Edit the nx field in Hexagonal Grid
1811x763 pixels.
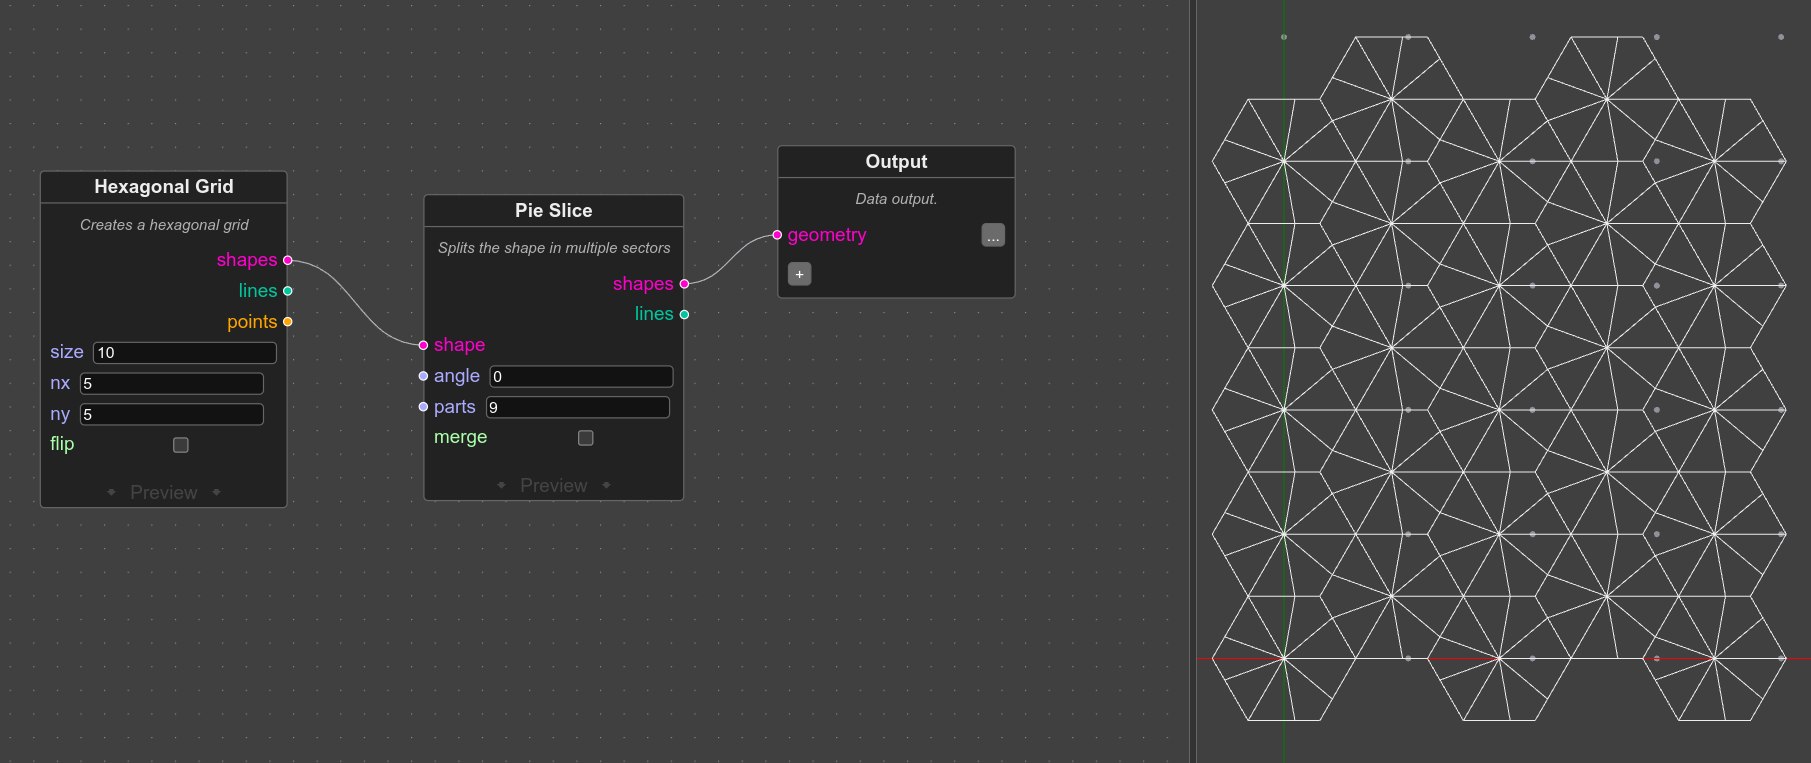pyautogui.click(x=172, y=384)
